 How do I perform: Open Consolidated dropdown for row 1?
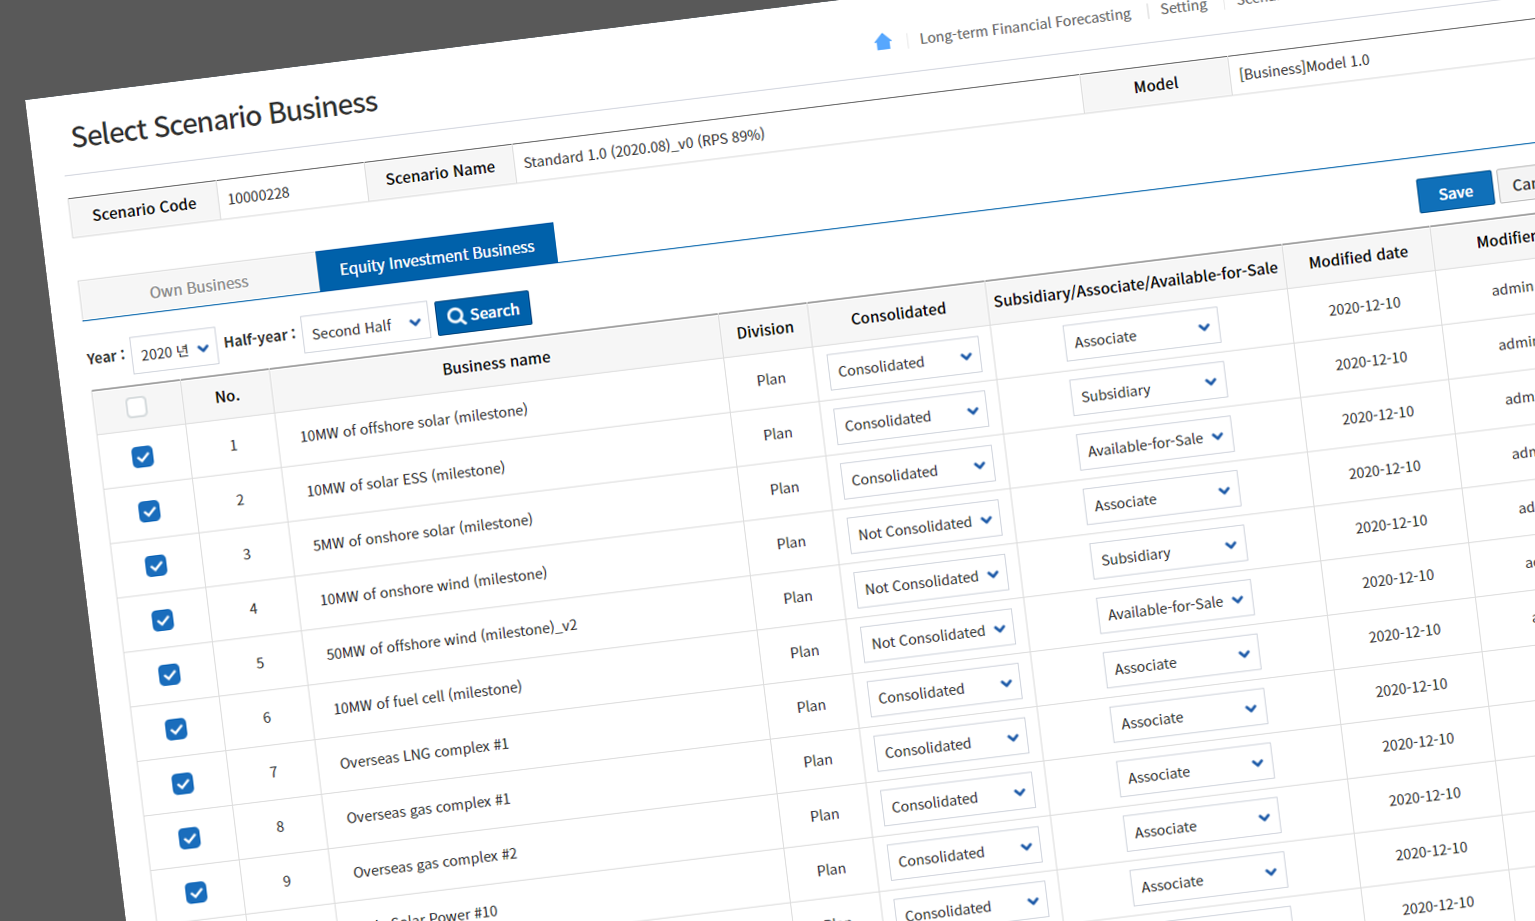pos(904,363)
